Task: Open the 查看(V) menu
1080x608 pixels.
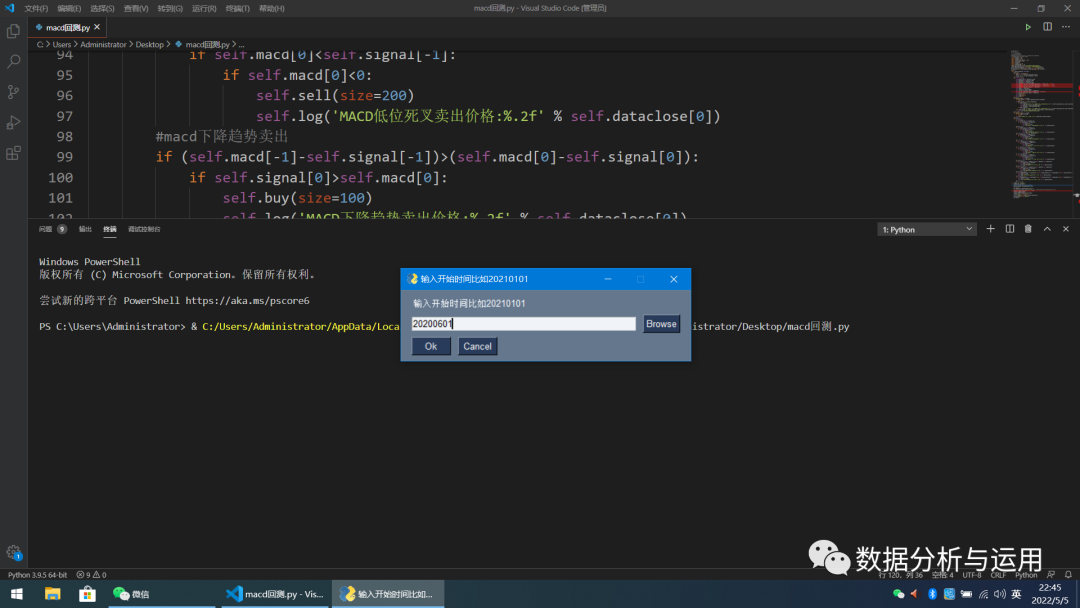Action: coord(136,8)
